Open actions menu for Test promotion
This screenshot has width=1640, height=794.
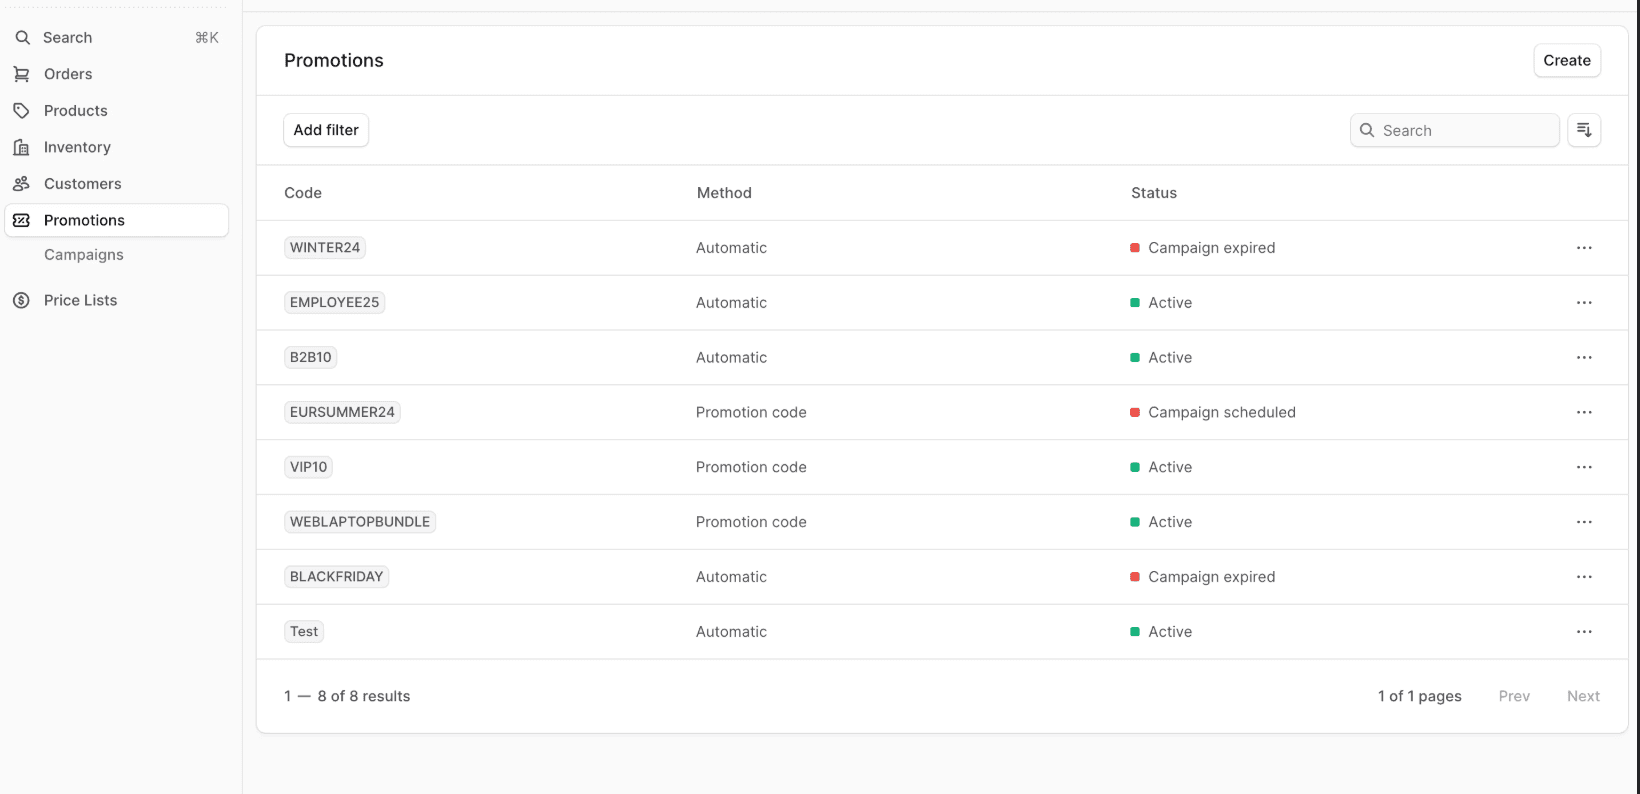(1583, 632)
